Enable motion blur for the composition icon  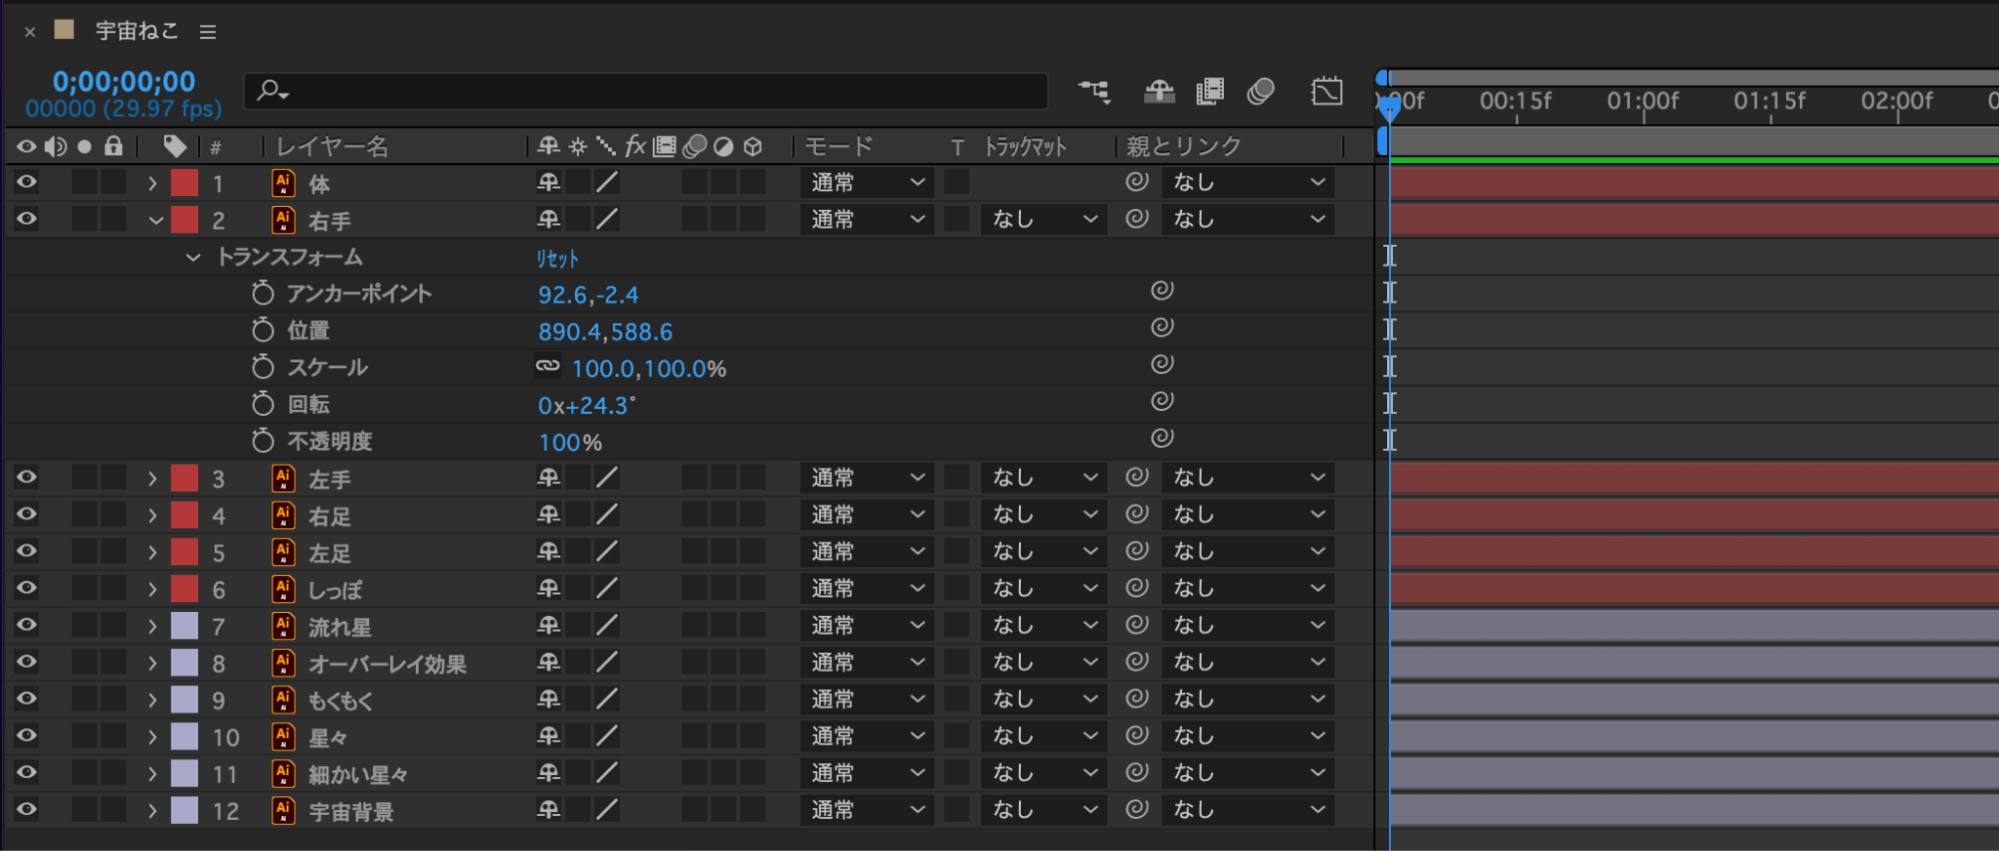pos(1261,92)
